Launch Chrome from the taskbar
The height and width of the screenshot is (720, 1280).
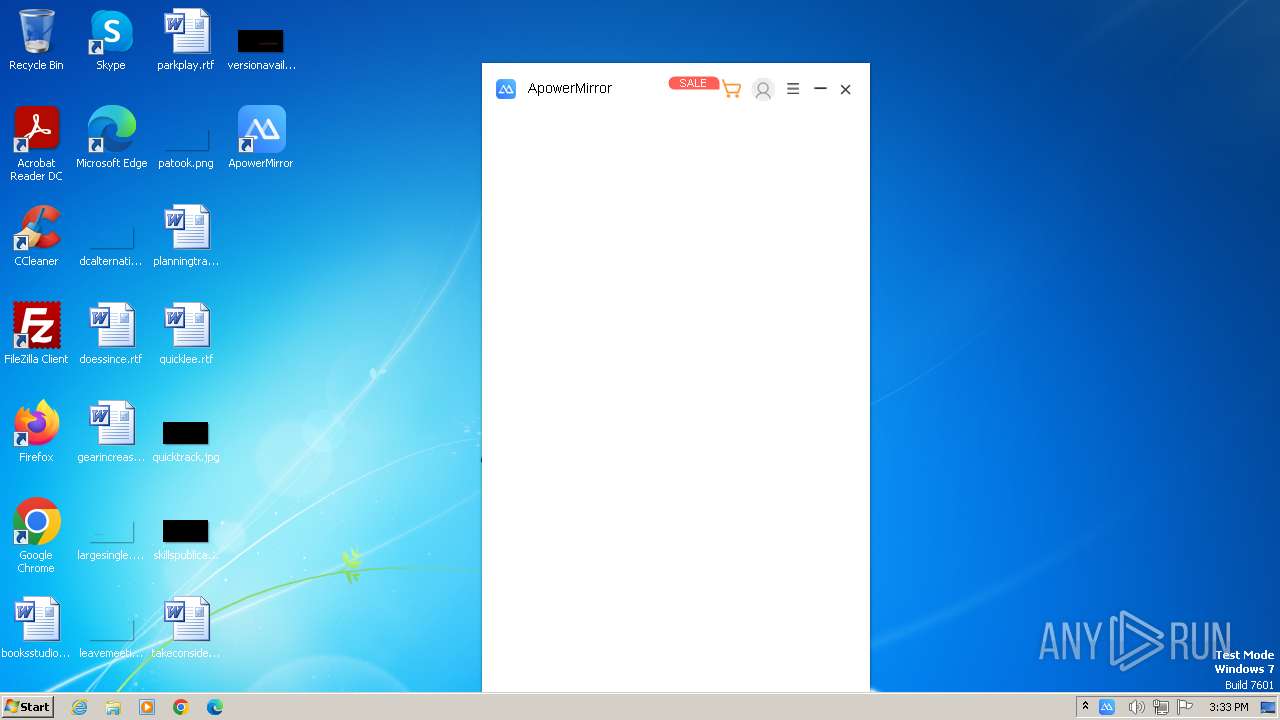(x=181, y=707)
